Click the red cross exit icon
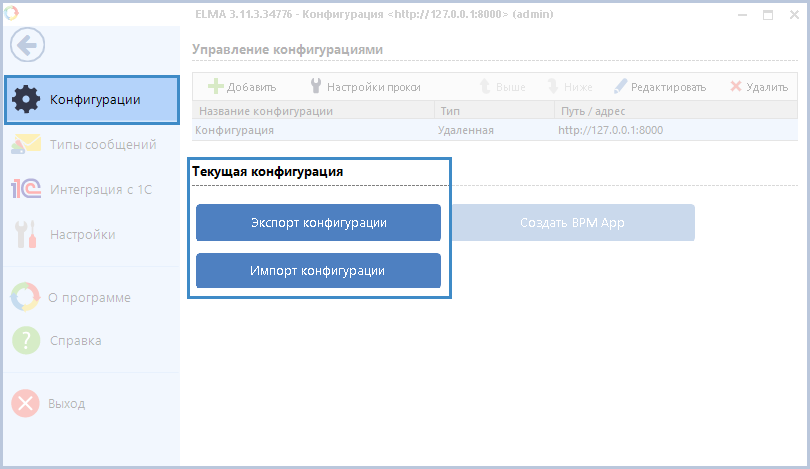 point(25,403)
